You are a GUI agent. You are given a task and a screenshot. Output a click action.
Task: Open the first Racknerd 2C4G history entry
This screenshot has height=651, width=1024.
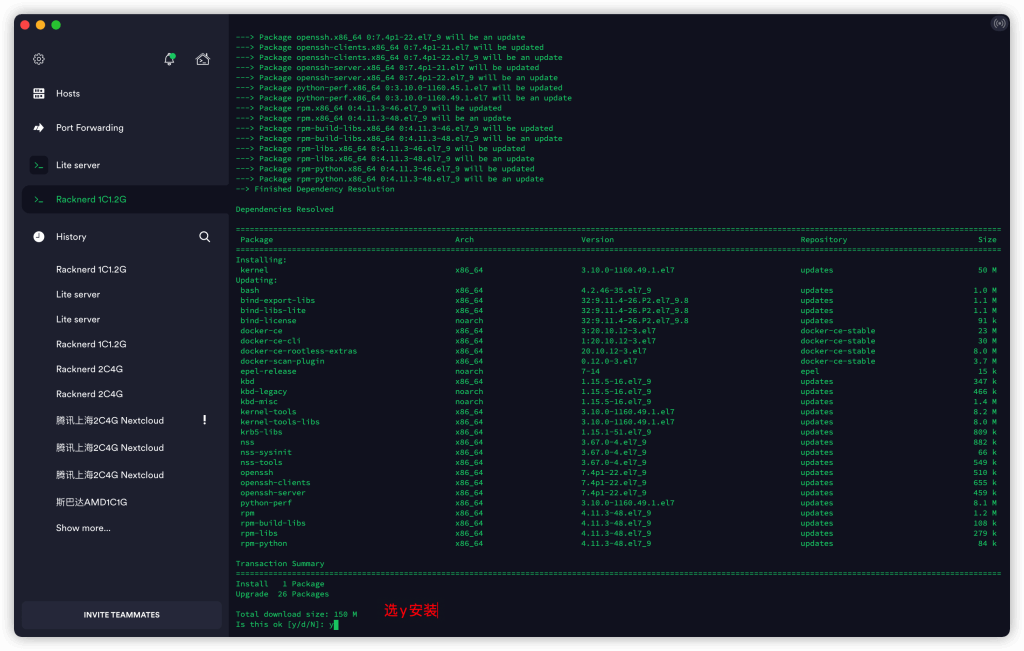pos(89,369)
